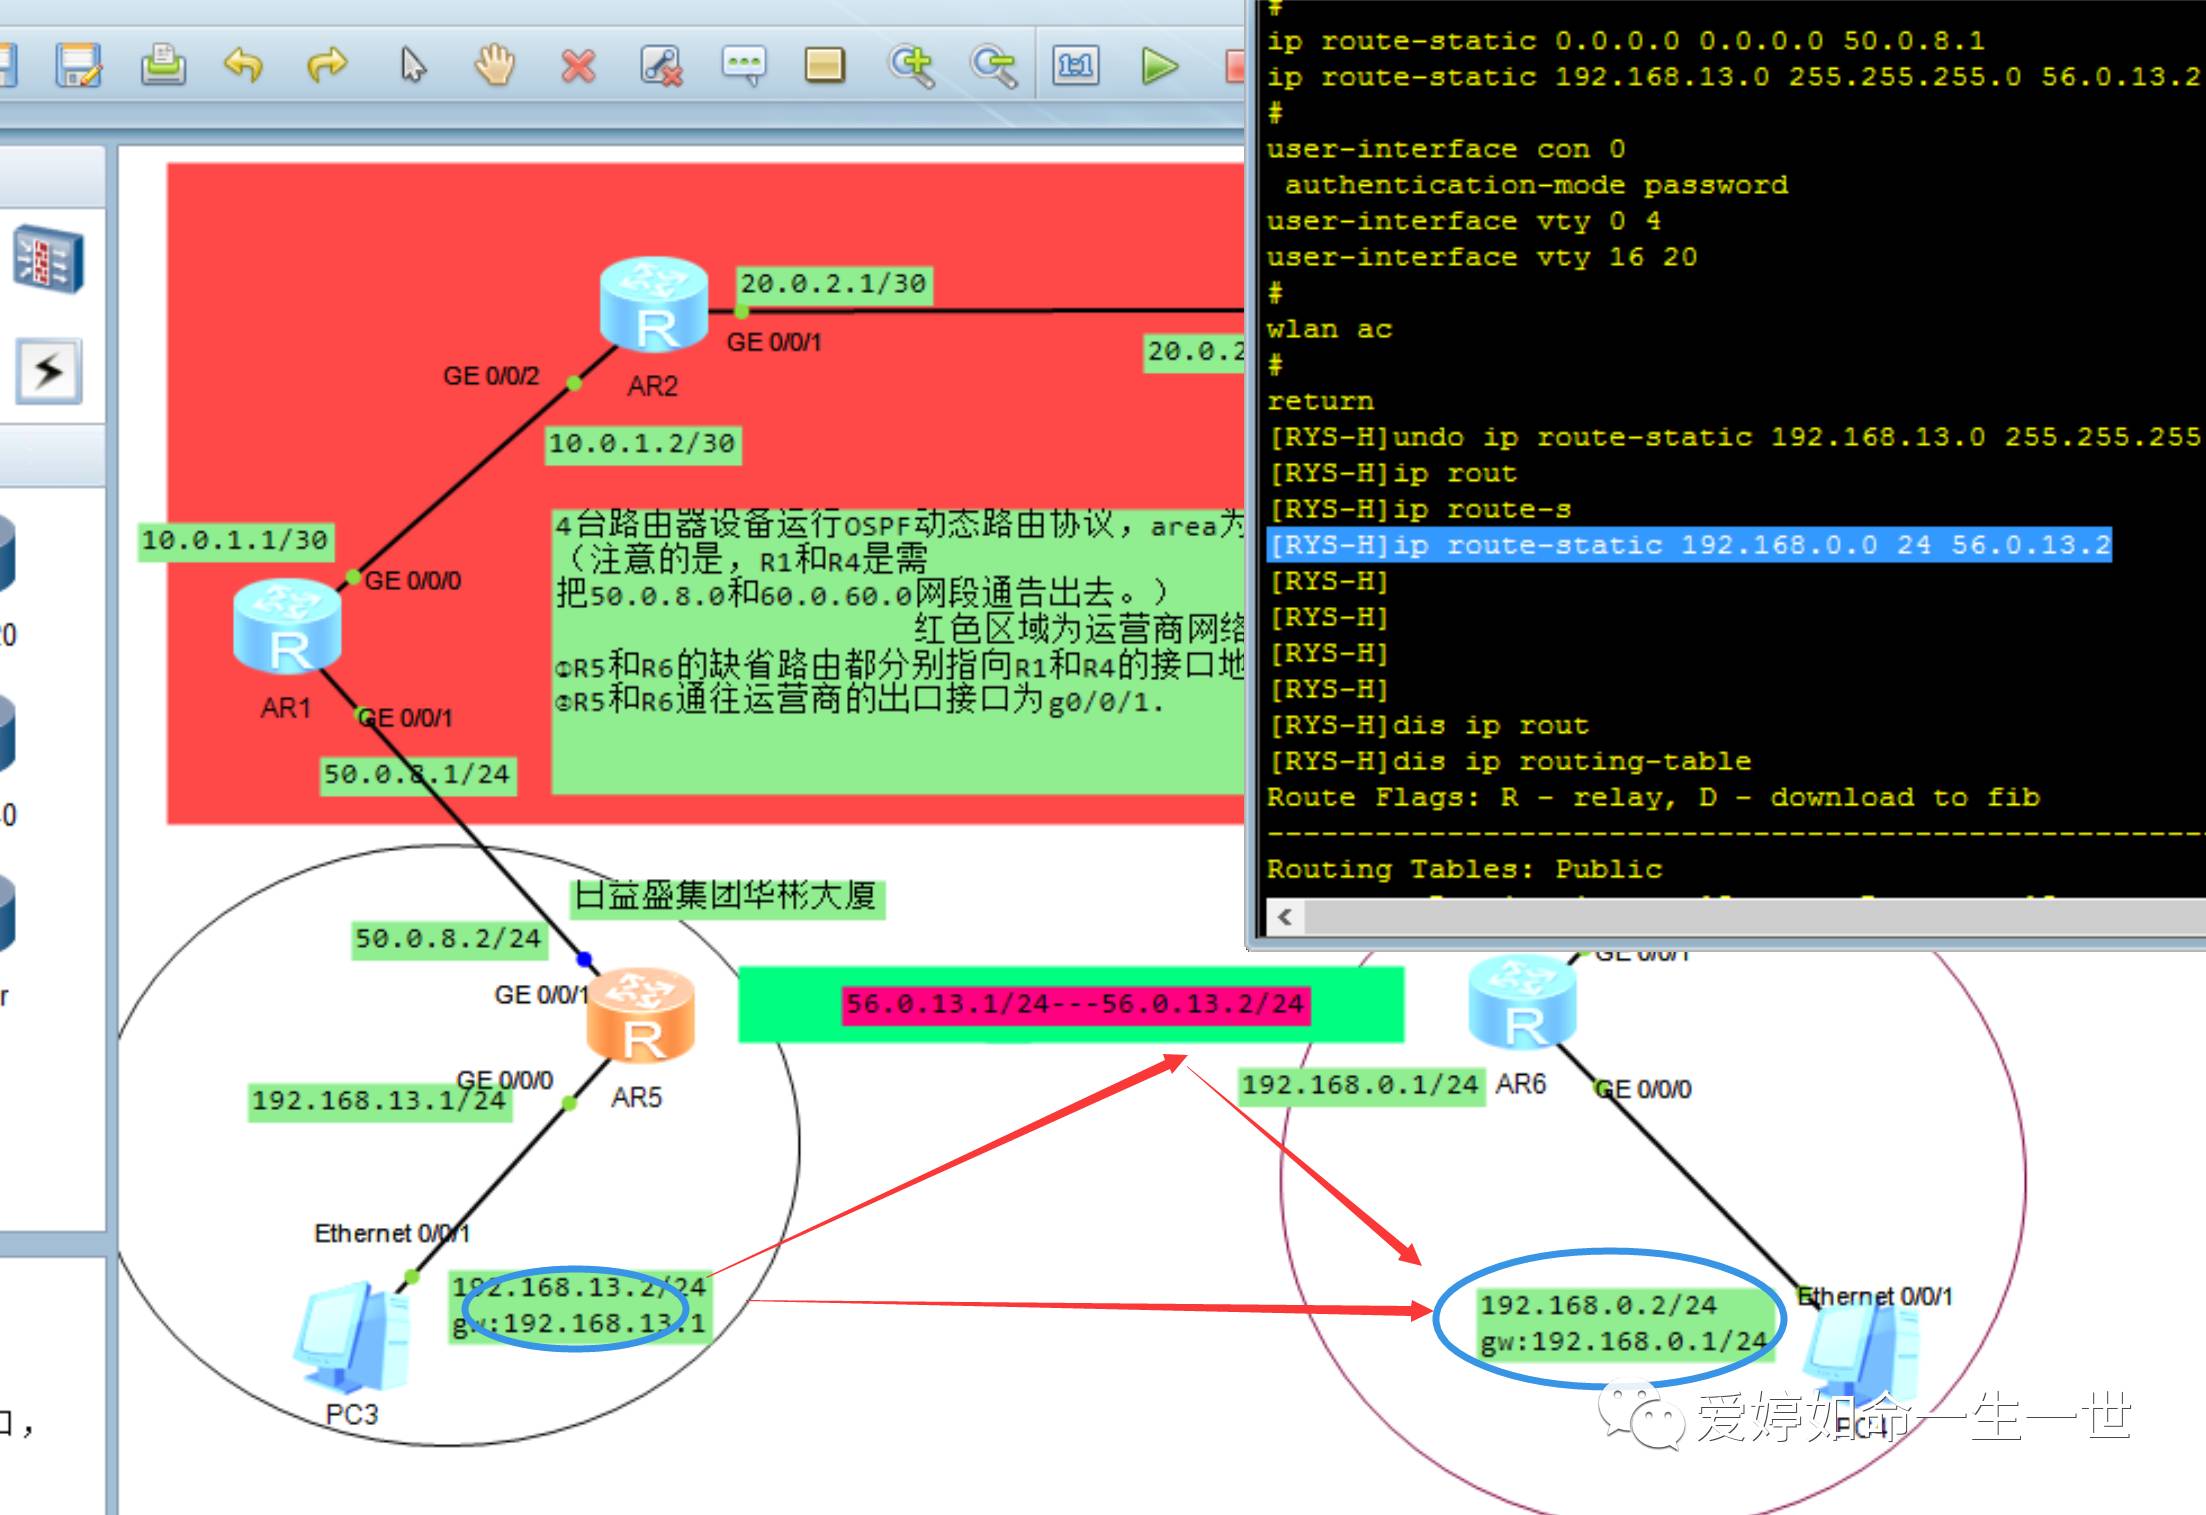The width and height of the screenshot is (2206, 1515).
Task: Click the Print topology icon
Action: pos(162,66)
